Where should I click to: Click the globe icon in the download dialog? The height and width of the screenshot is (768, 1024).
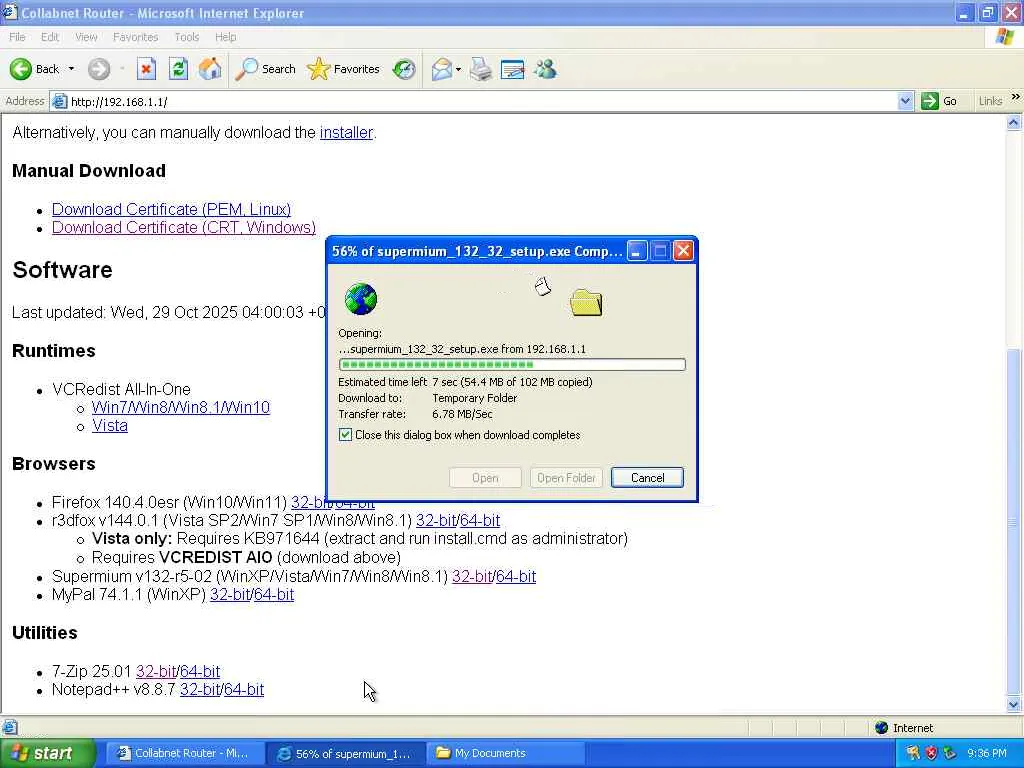(360, 299)
